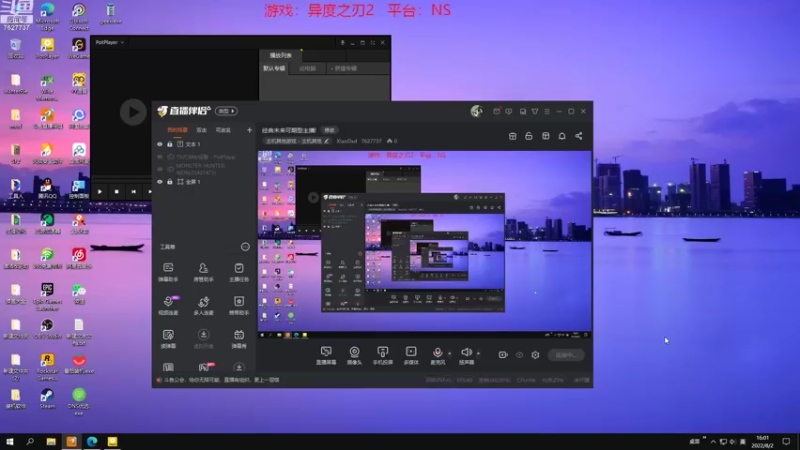Open speaker options arrow
800x450 pixels.
[478, 353]
